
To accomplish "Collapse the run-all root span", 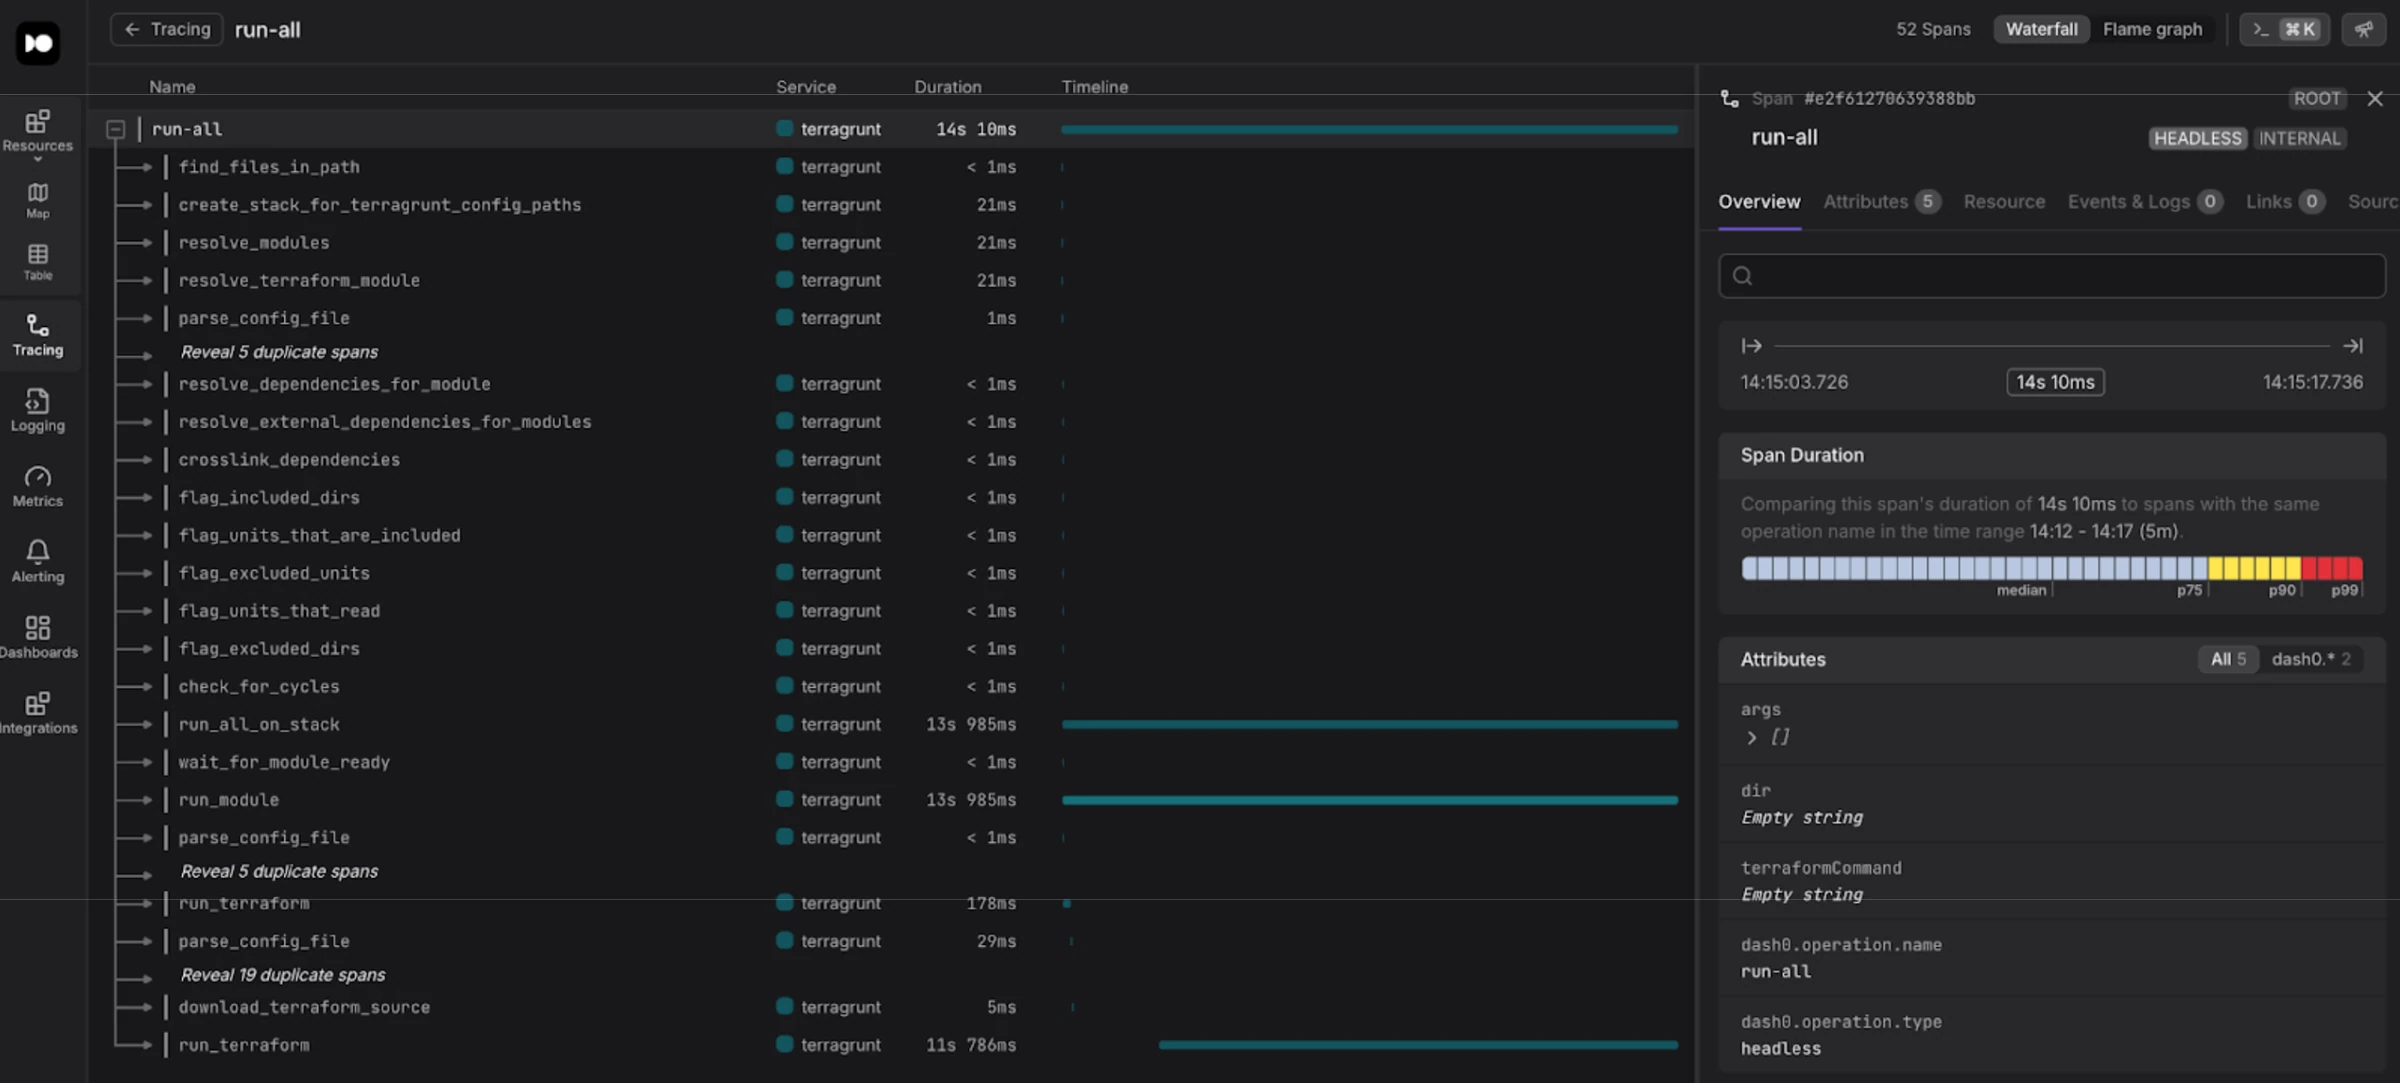I will pos(115,129).
